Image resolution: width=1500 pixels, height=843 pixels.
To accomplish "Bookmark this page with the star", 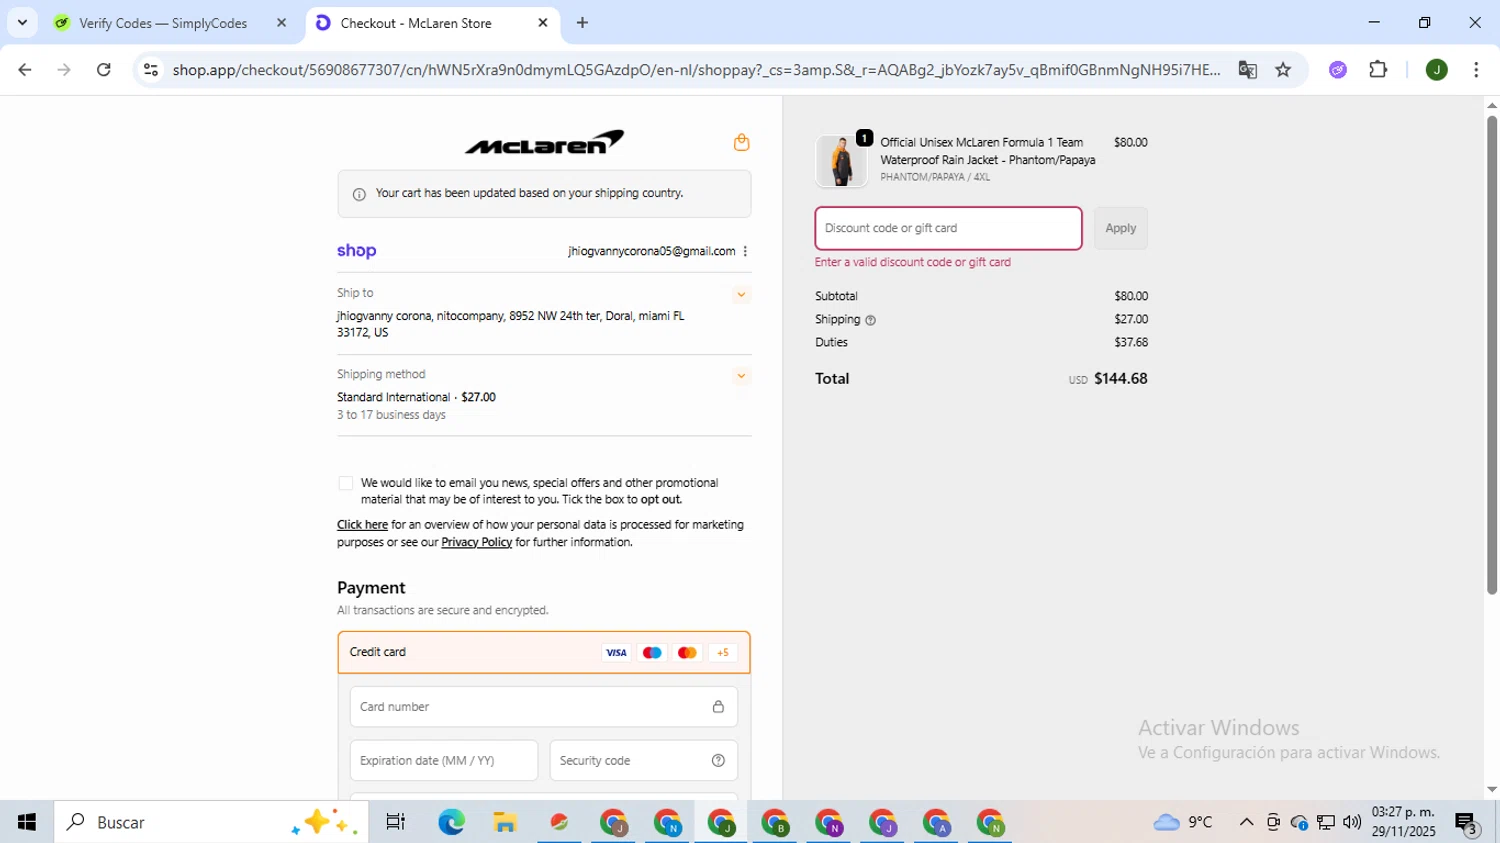I will click(x=1283, y=69).
